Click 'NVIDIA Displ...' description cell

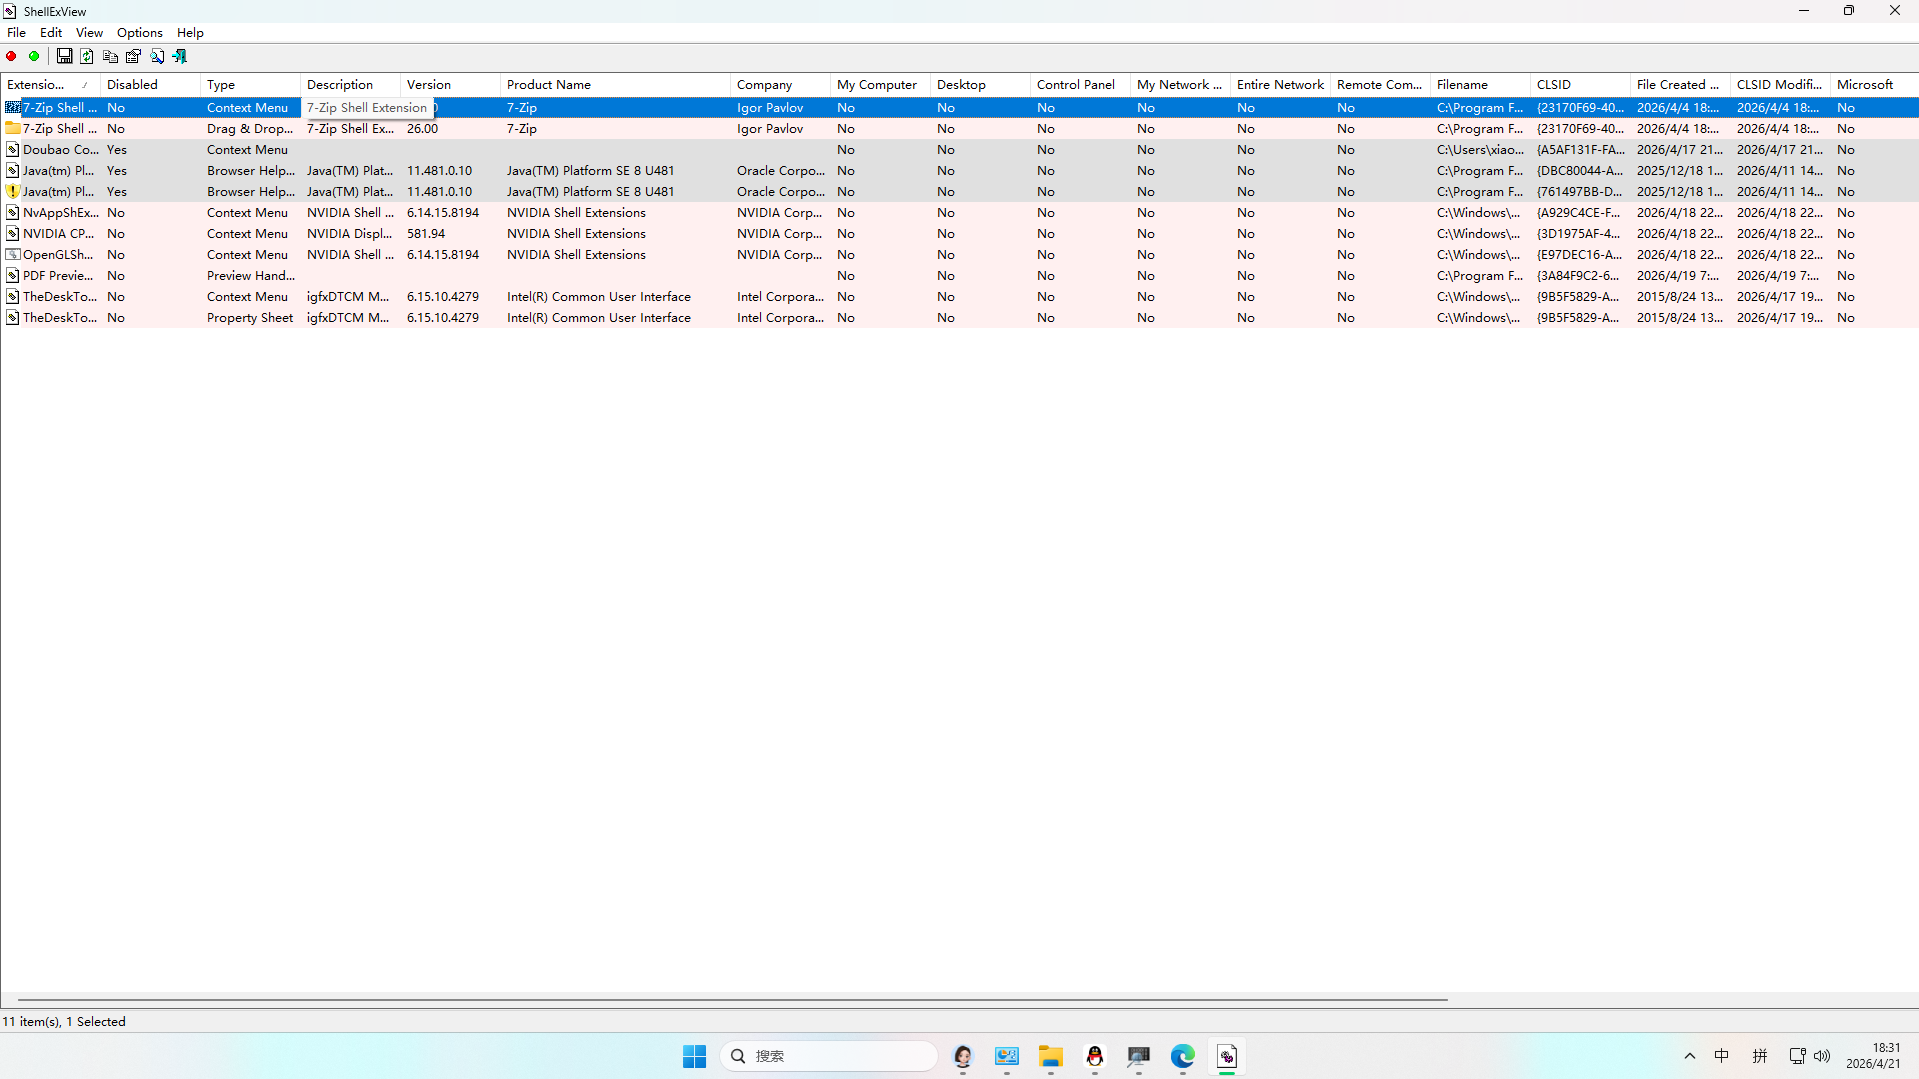tap(349, 234)
